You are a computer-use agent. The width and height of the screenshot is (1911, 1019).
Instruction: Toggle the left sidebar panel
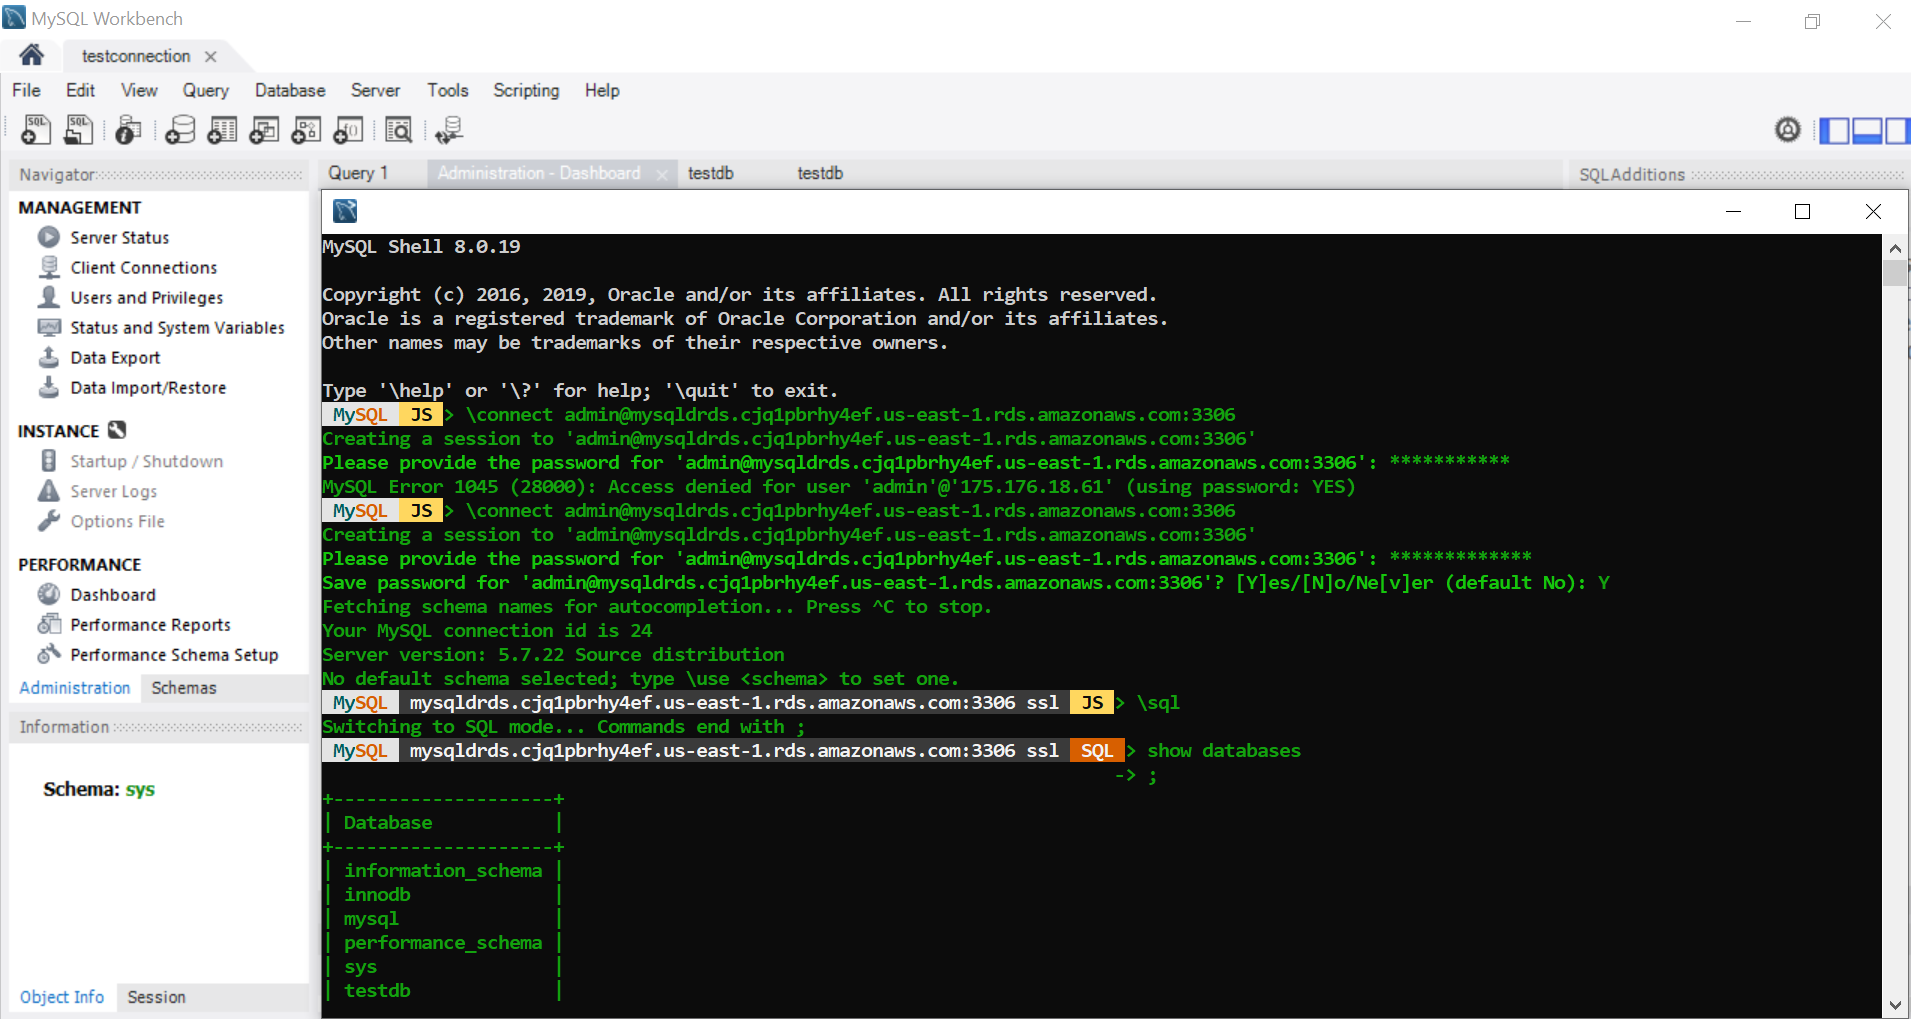(x=1834, y=130)
